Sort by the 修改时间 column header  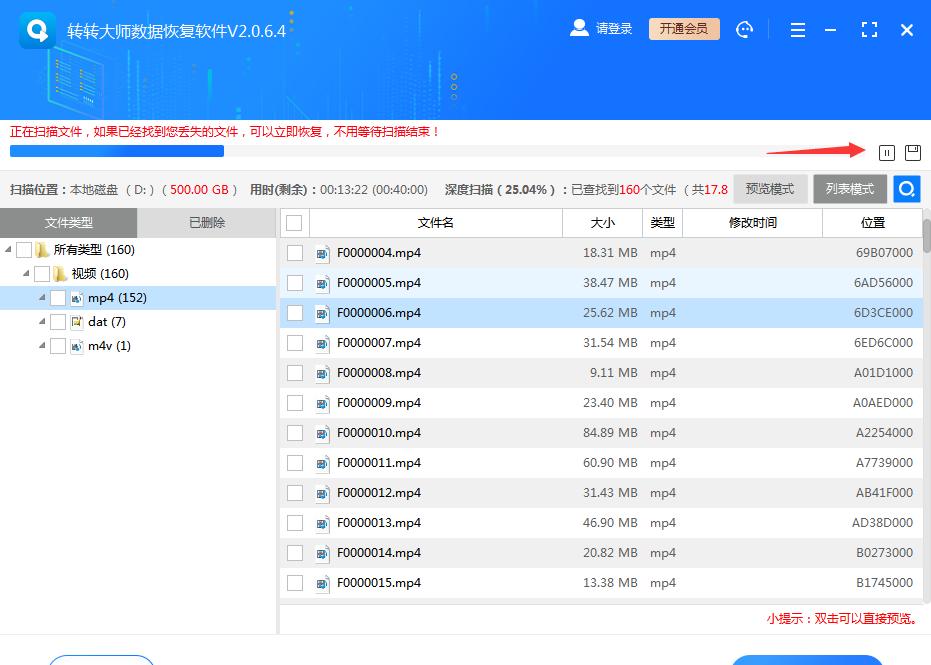(x=753, y=223)
